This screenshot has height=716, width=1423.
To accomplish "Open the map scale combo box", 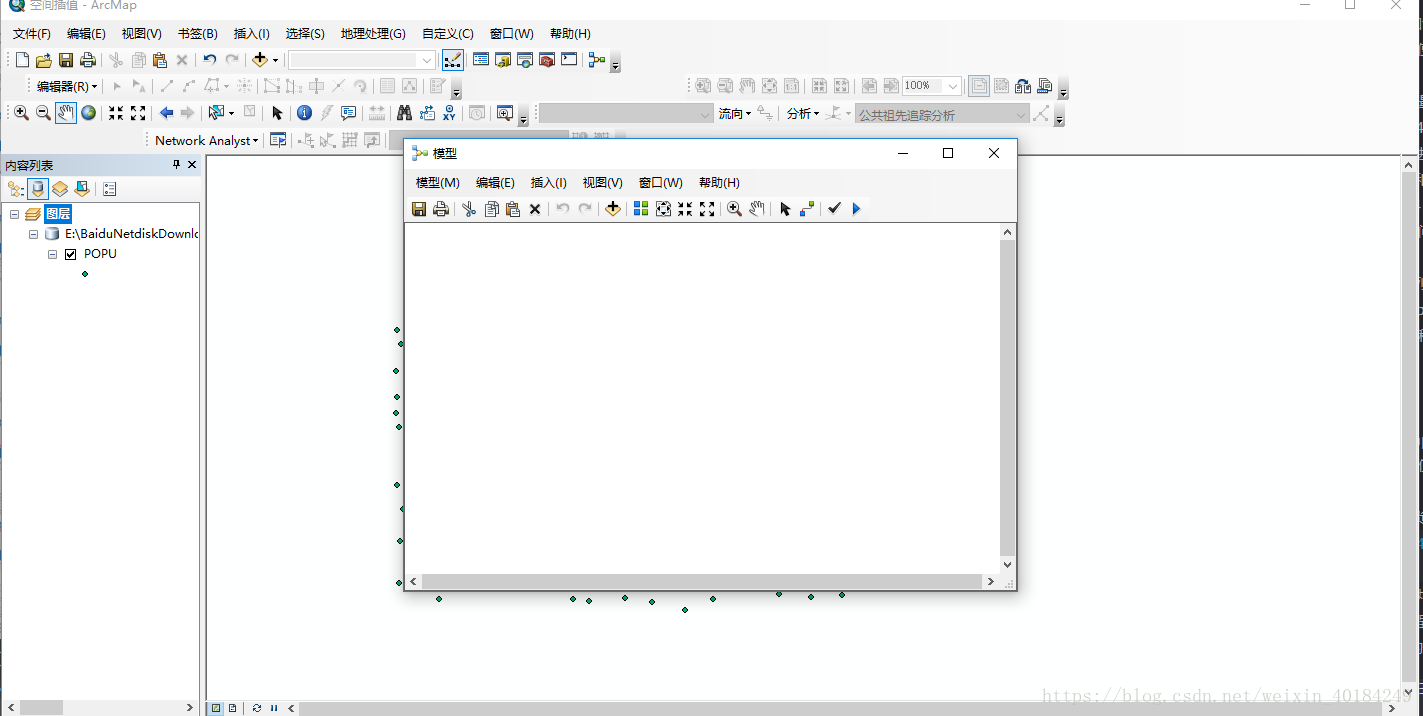I will [362, 60].
